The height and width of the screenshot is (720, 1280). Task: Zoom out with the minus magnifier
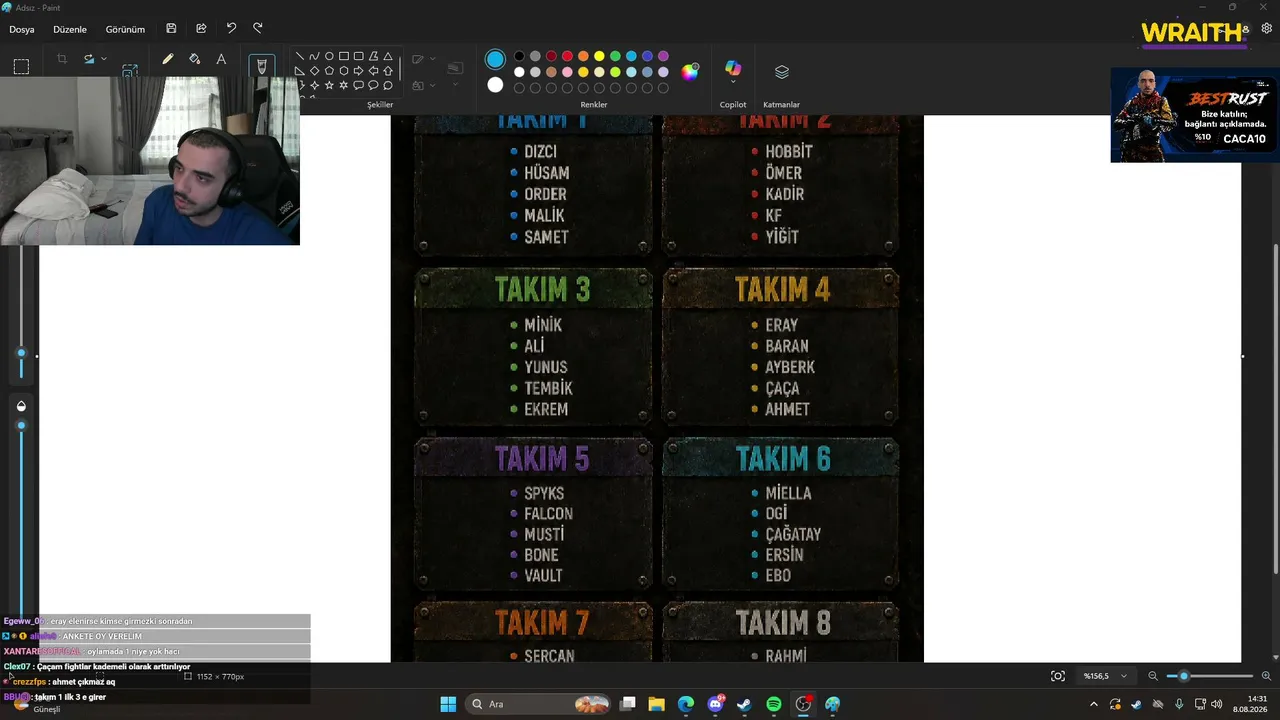[x=1153, y=676]
